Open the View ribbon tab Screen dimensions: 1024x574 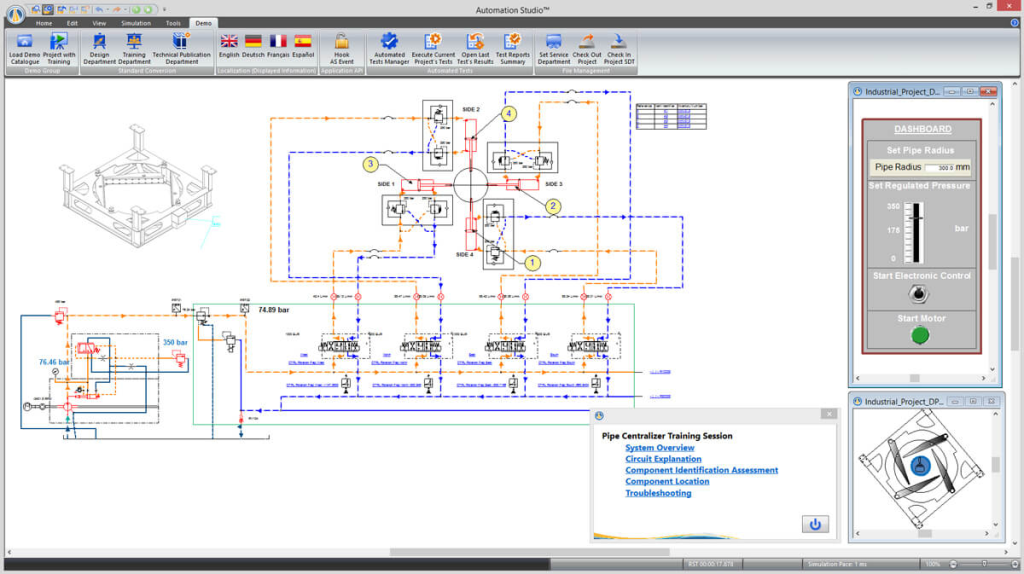point(99,23)
